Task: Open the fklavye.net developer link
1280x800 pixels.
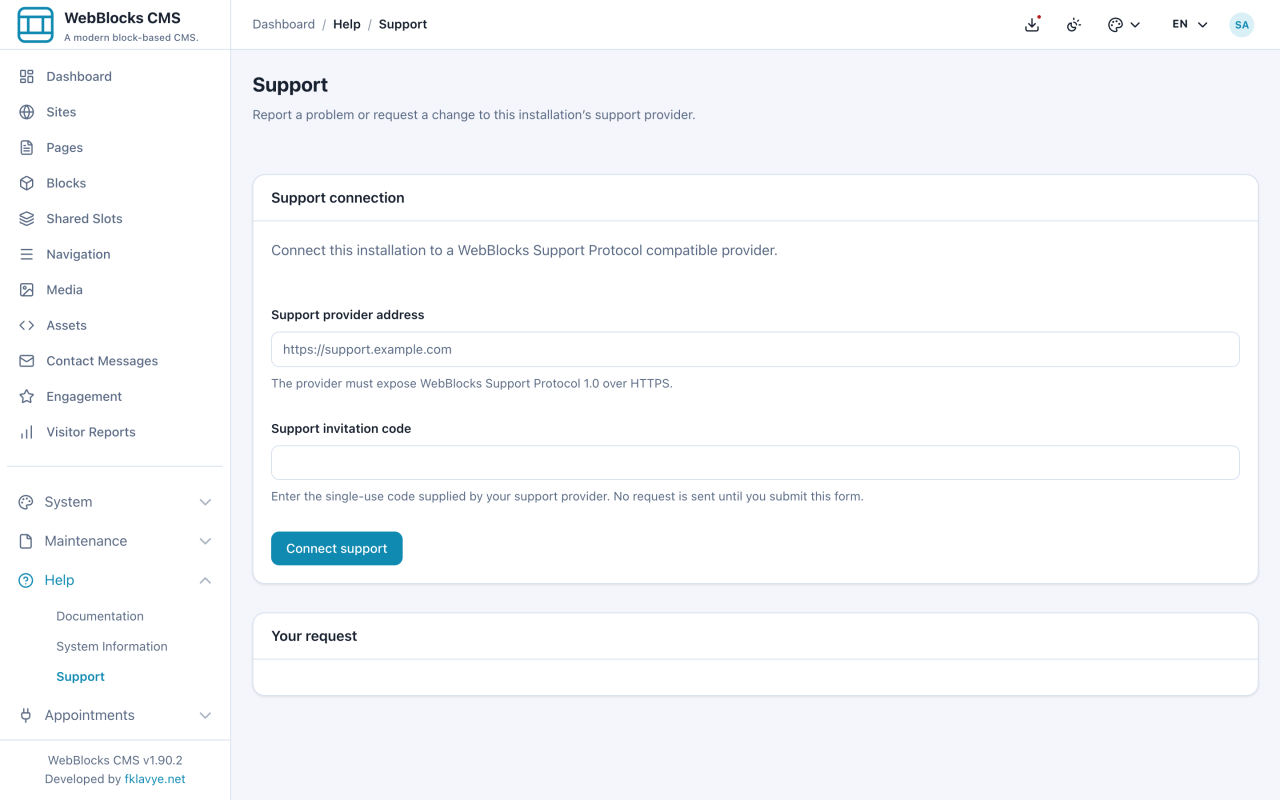Action: (x=155, y=779)
